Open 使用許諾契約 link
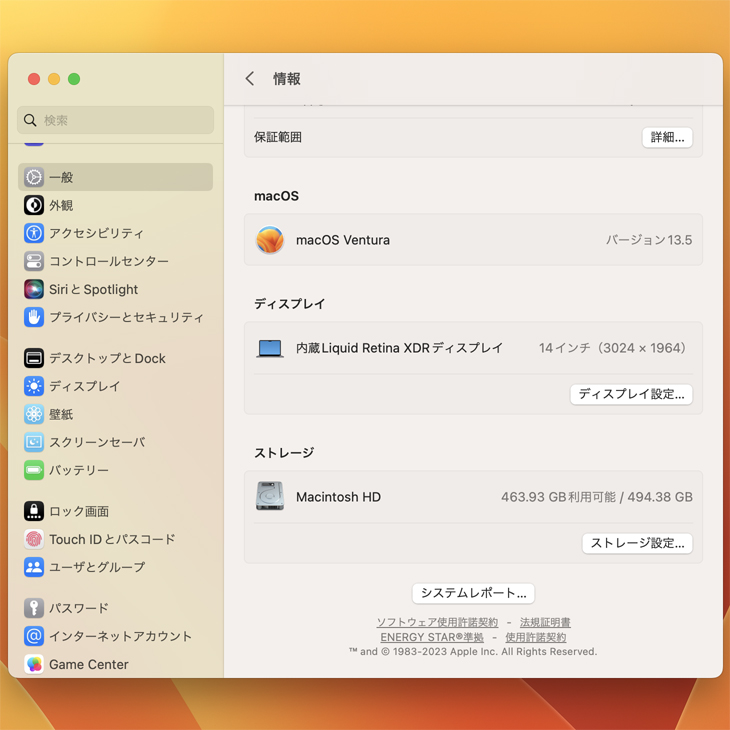Screen dimensions: 730x730 [536, 637]
